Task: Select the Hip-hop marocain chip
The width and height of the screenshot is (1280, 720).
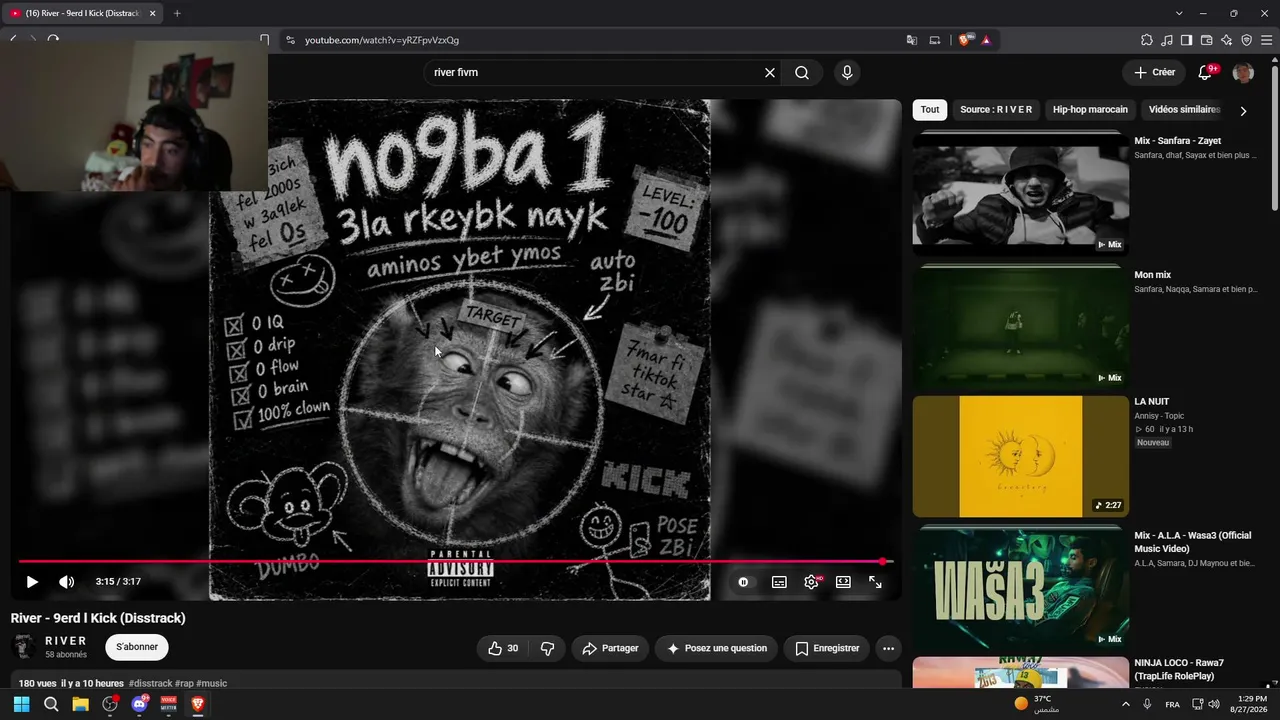Action: 1090,110
